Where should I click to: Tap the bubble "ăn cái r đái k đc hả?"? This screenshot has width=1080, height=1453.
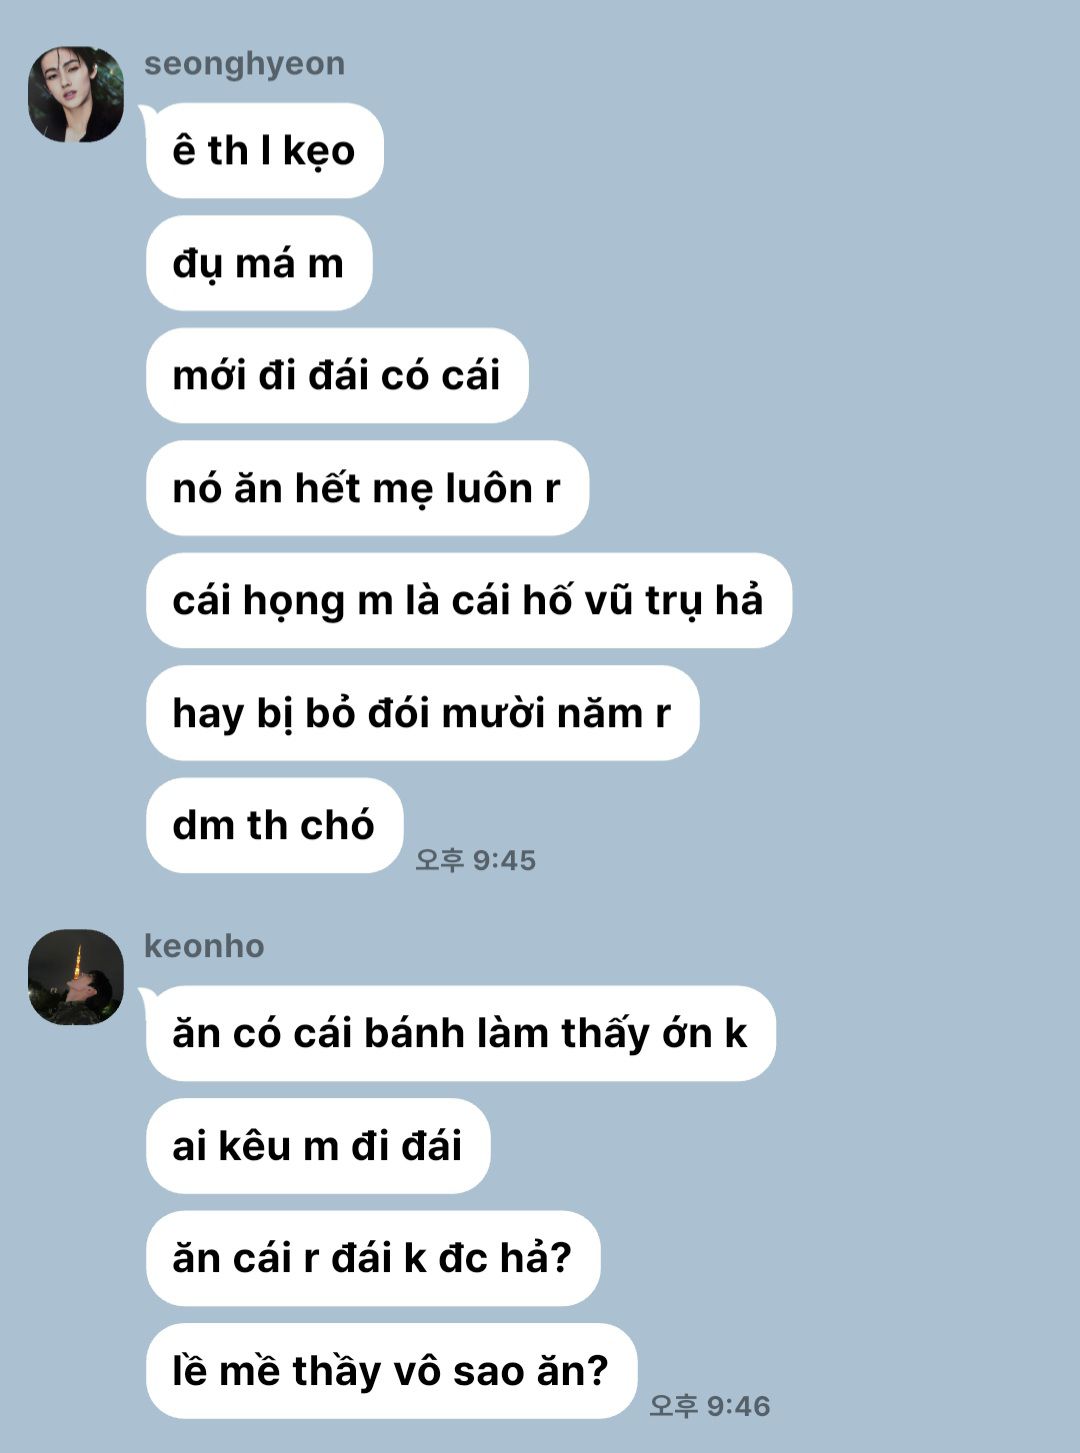373,1258
